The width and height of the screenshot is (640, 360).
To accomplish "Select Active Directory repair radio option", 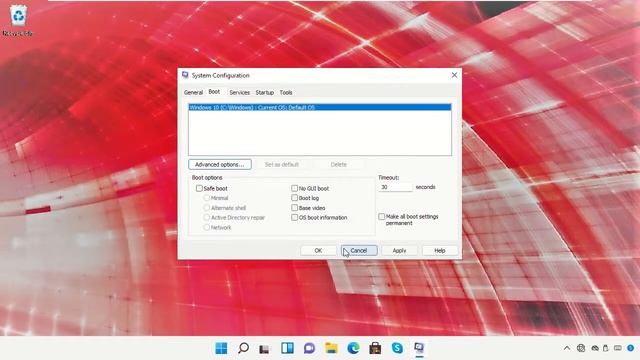I will (x=207, y=218).
